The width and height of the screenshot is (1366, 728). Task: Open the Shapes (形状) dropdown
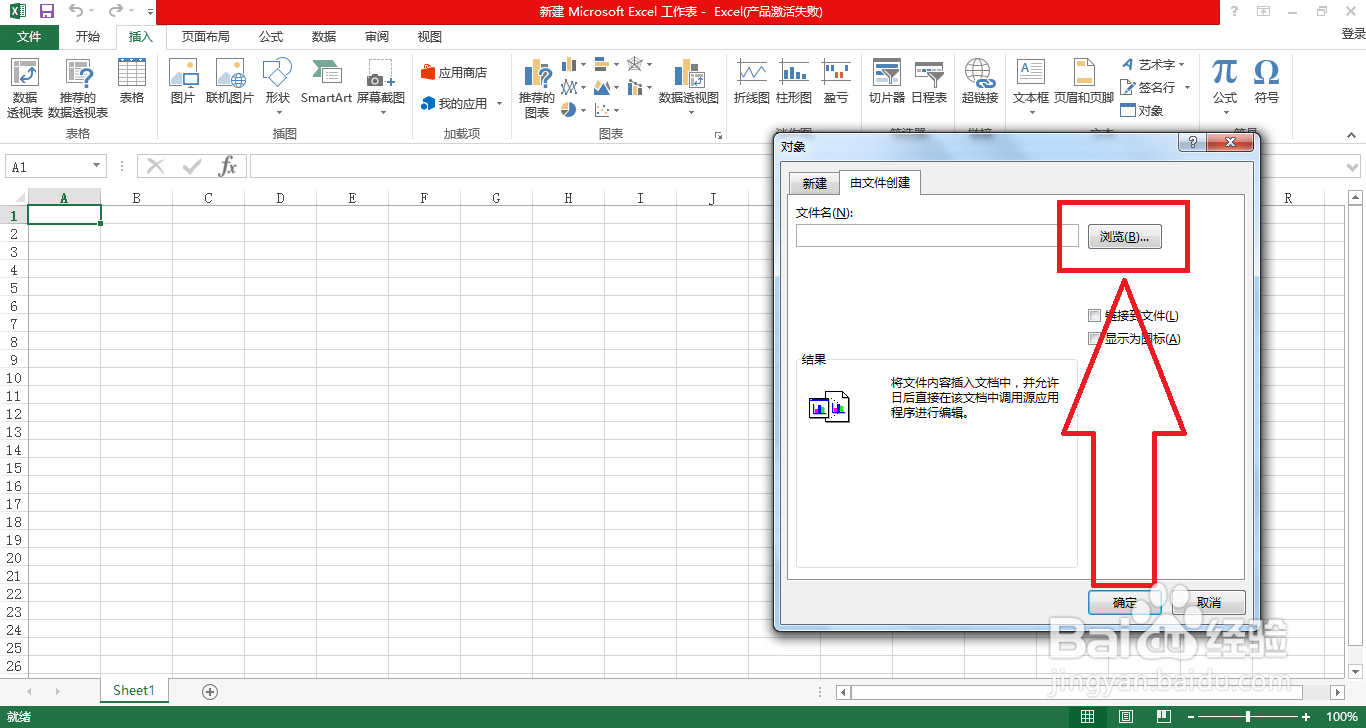pyautogui.click(x=277, y=112)
